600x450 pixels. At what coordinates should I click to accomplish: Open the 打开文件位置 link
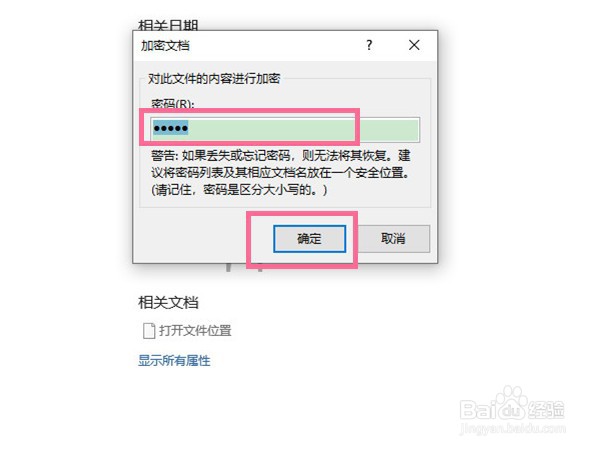pos(195,331)
